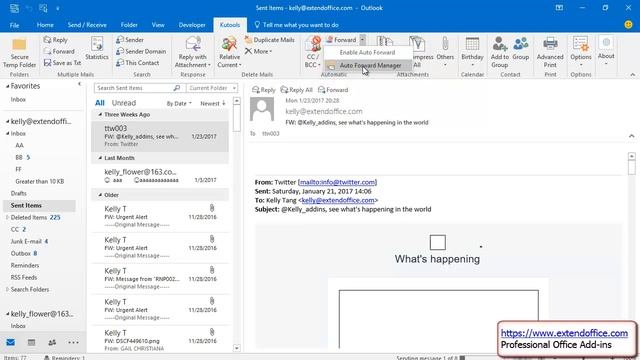Open the CC / BCC tool

[x=313, y=52]
